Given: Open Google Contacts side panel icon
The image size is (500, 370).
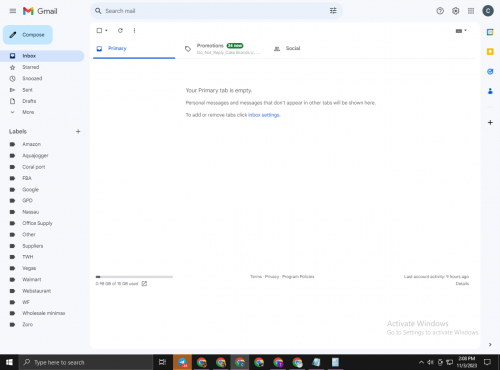Looking at the screenshot, I should (x=490, y=91).
